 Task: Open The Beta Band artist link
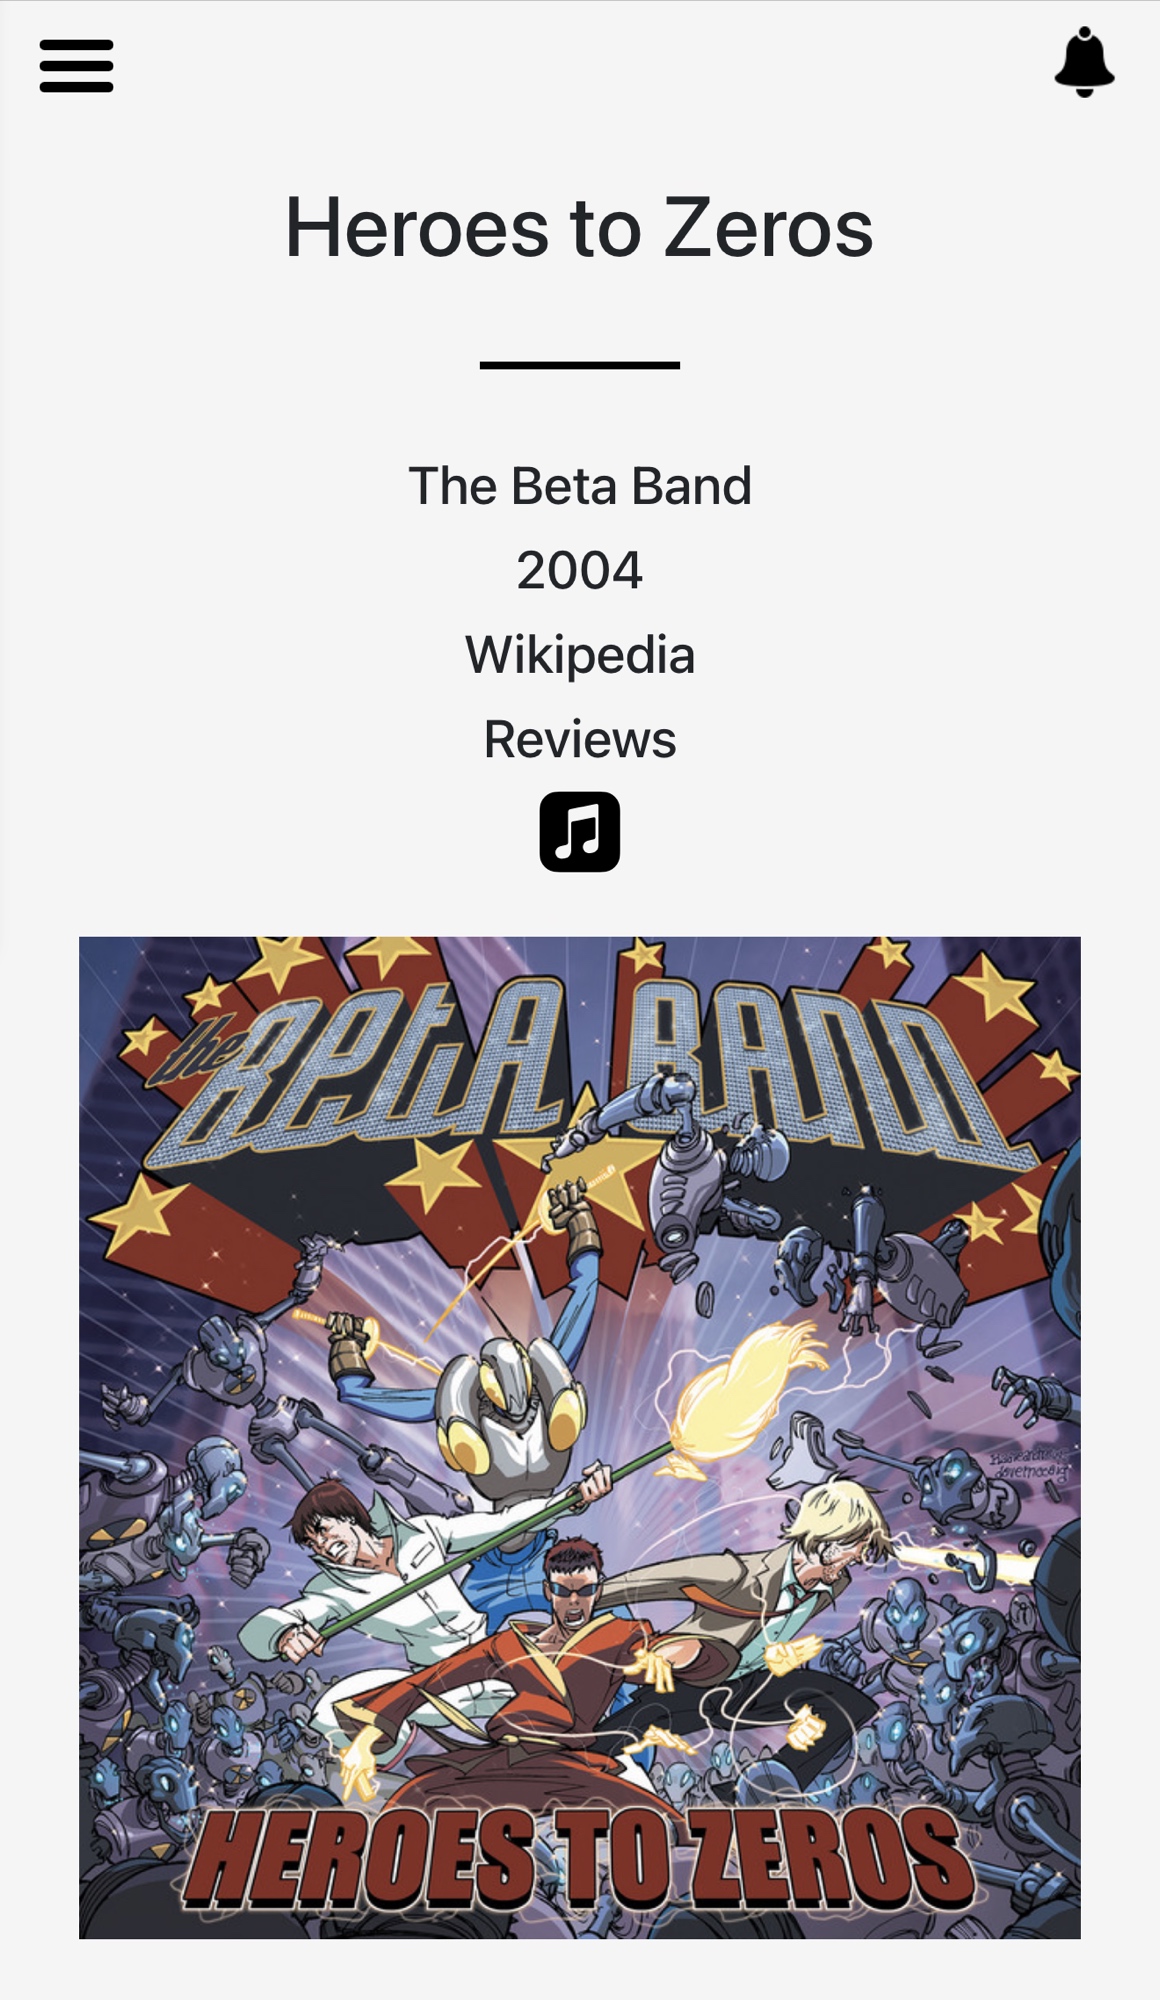pyautogui.click(x=579, y=486)
